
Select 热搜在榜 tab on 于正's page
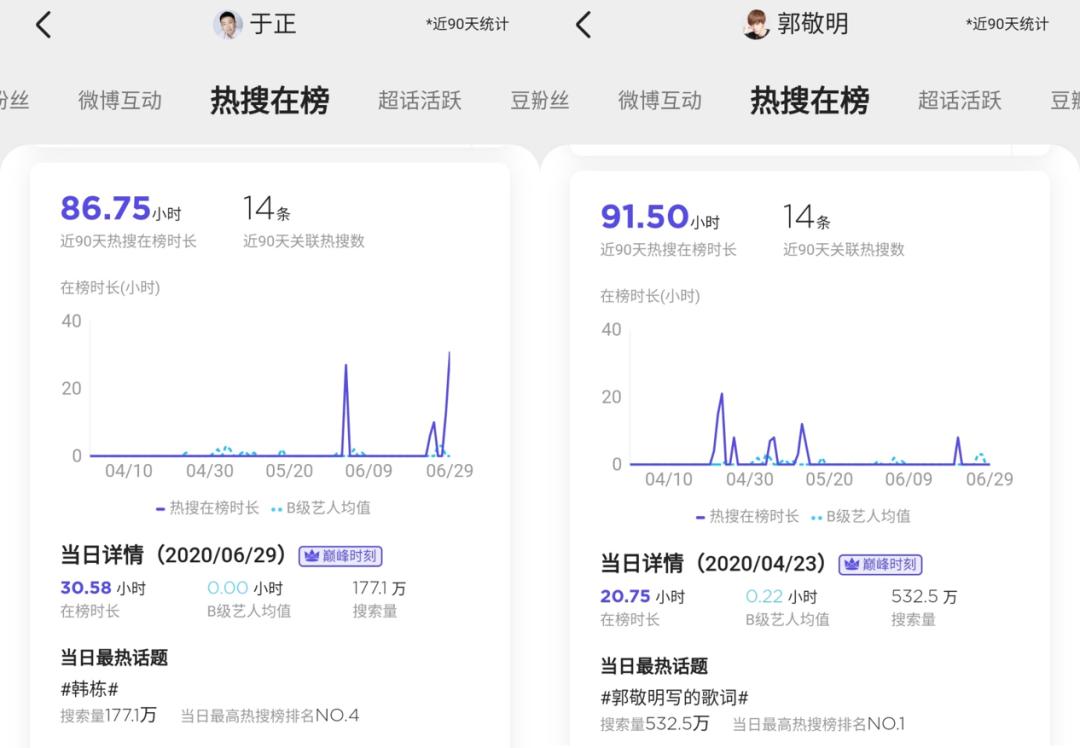269,101
